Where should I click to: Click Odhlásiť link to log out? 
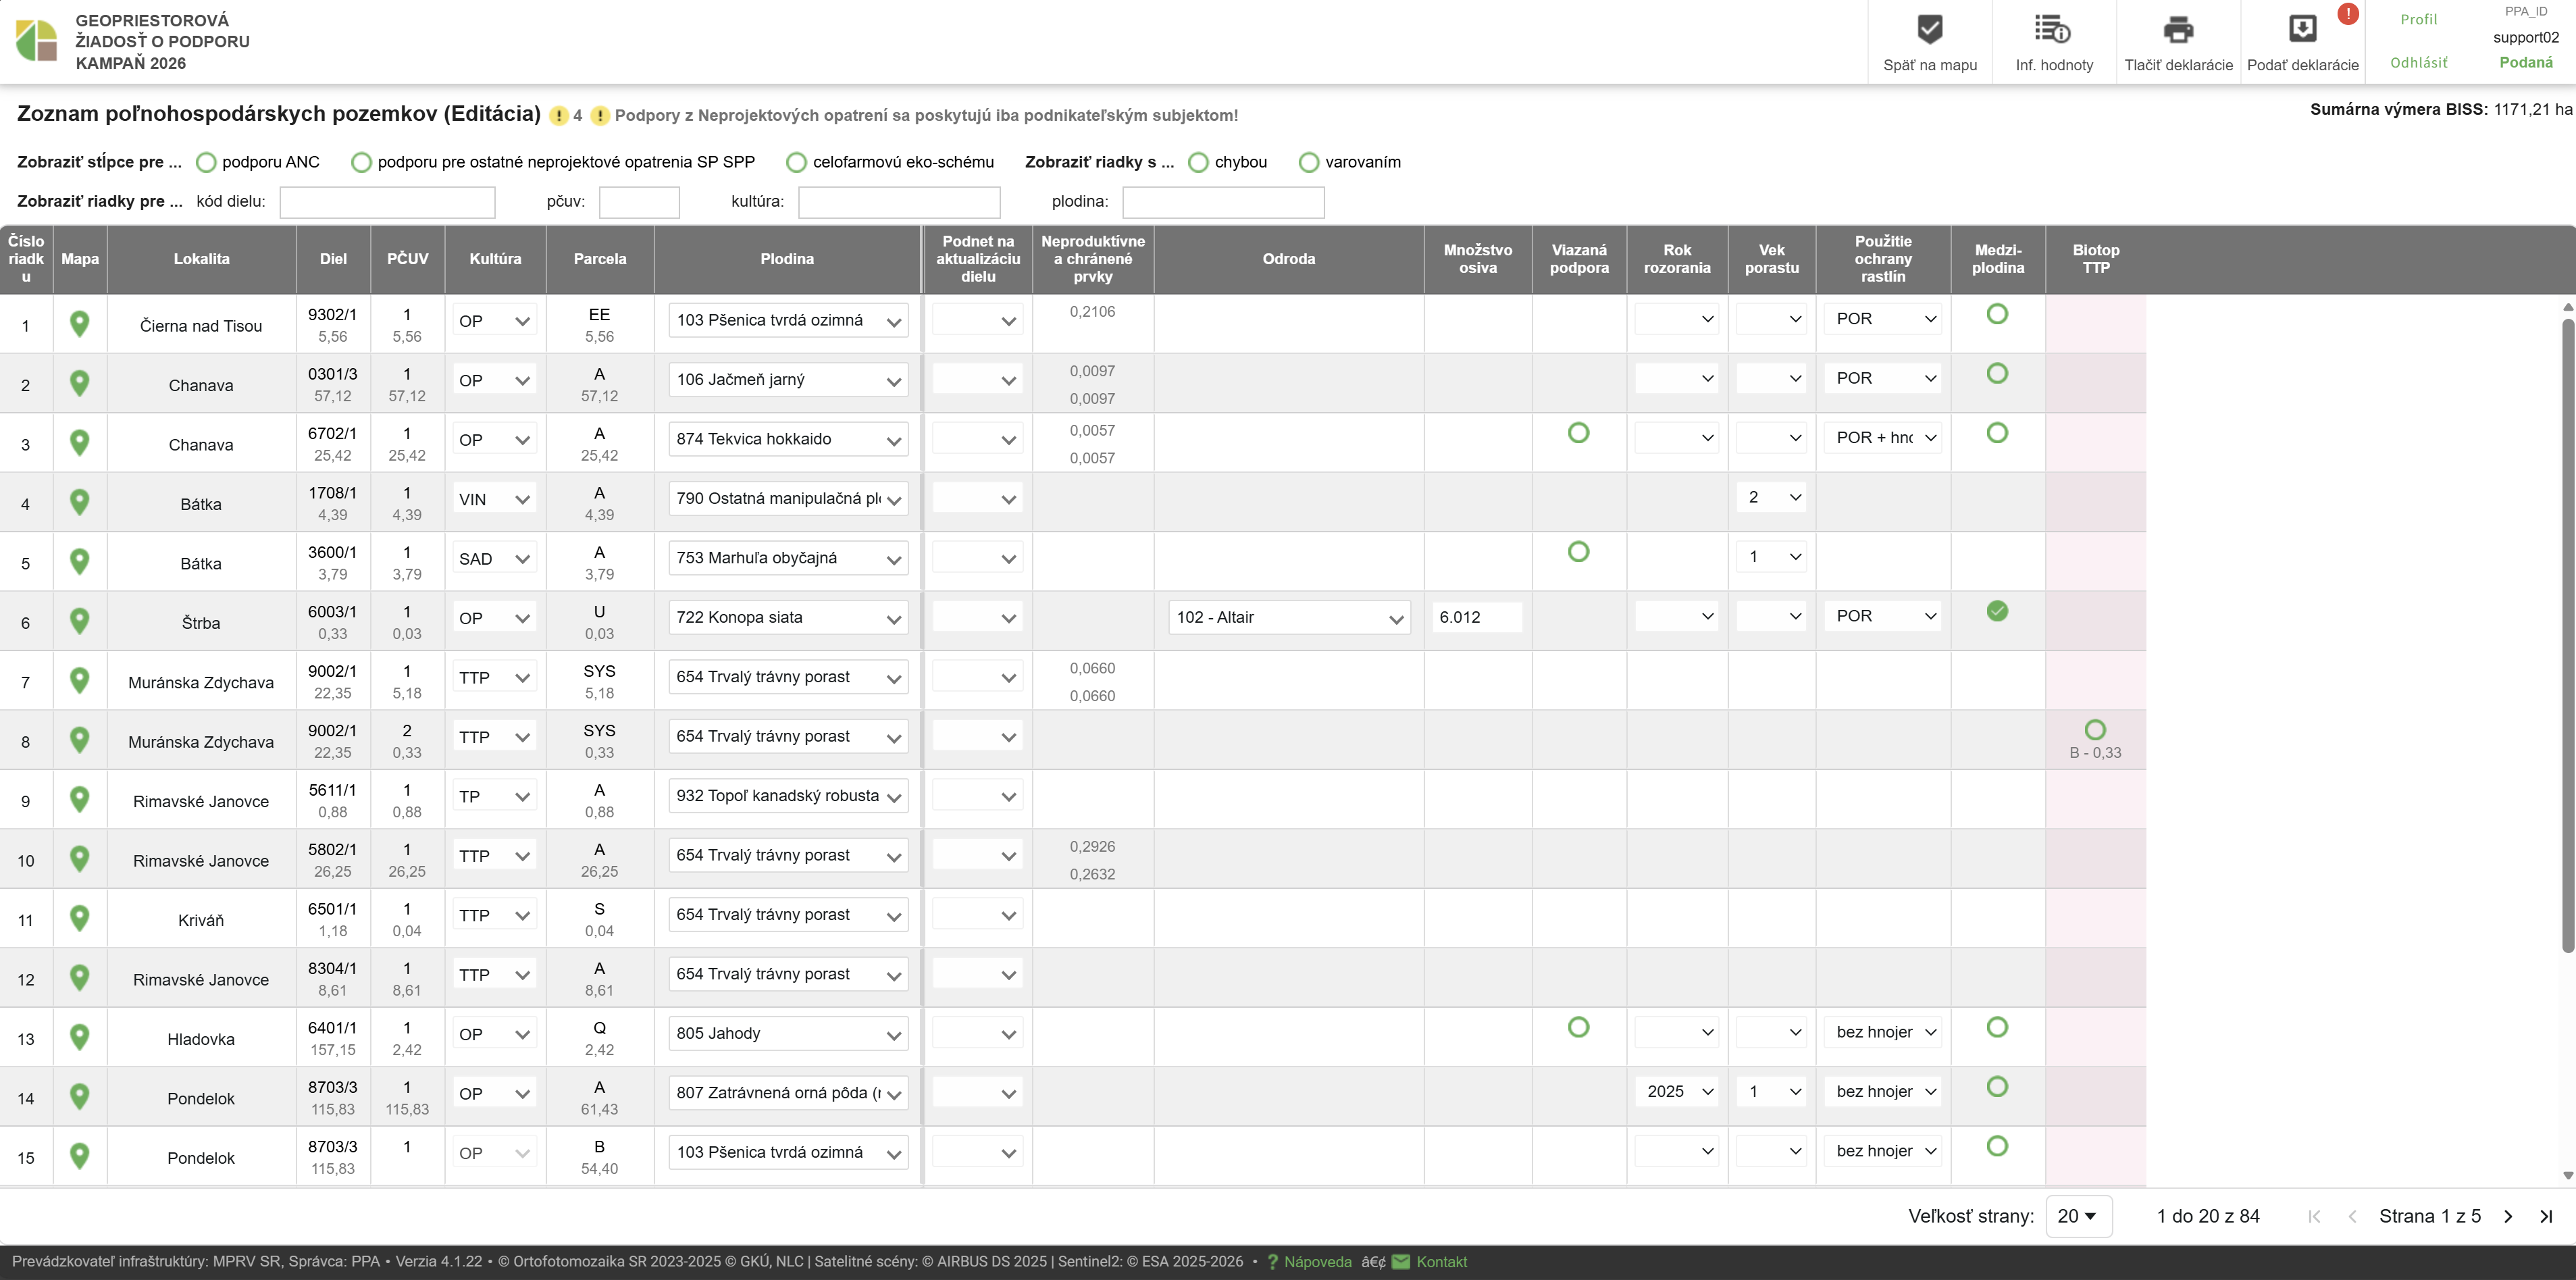[x=2418, y=62]
